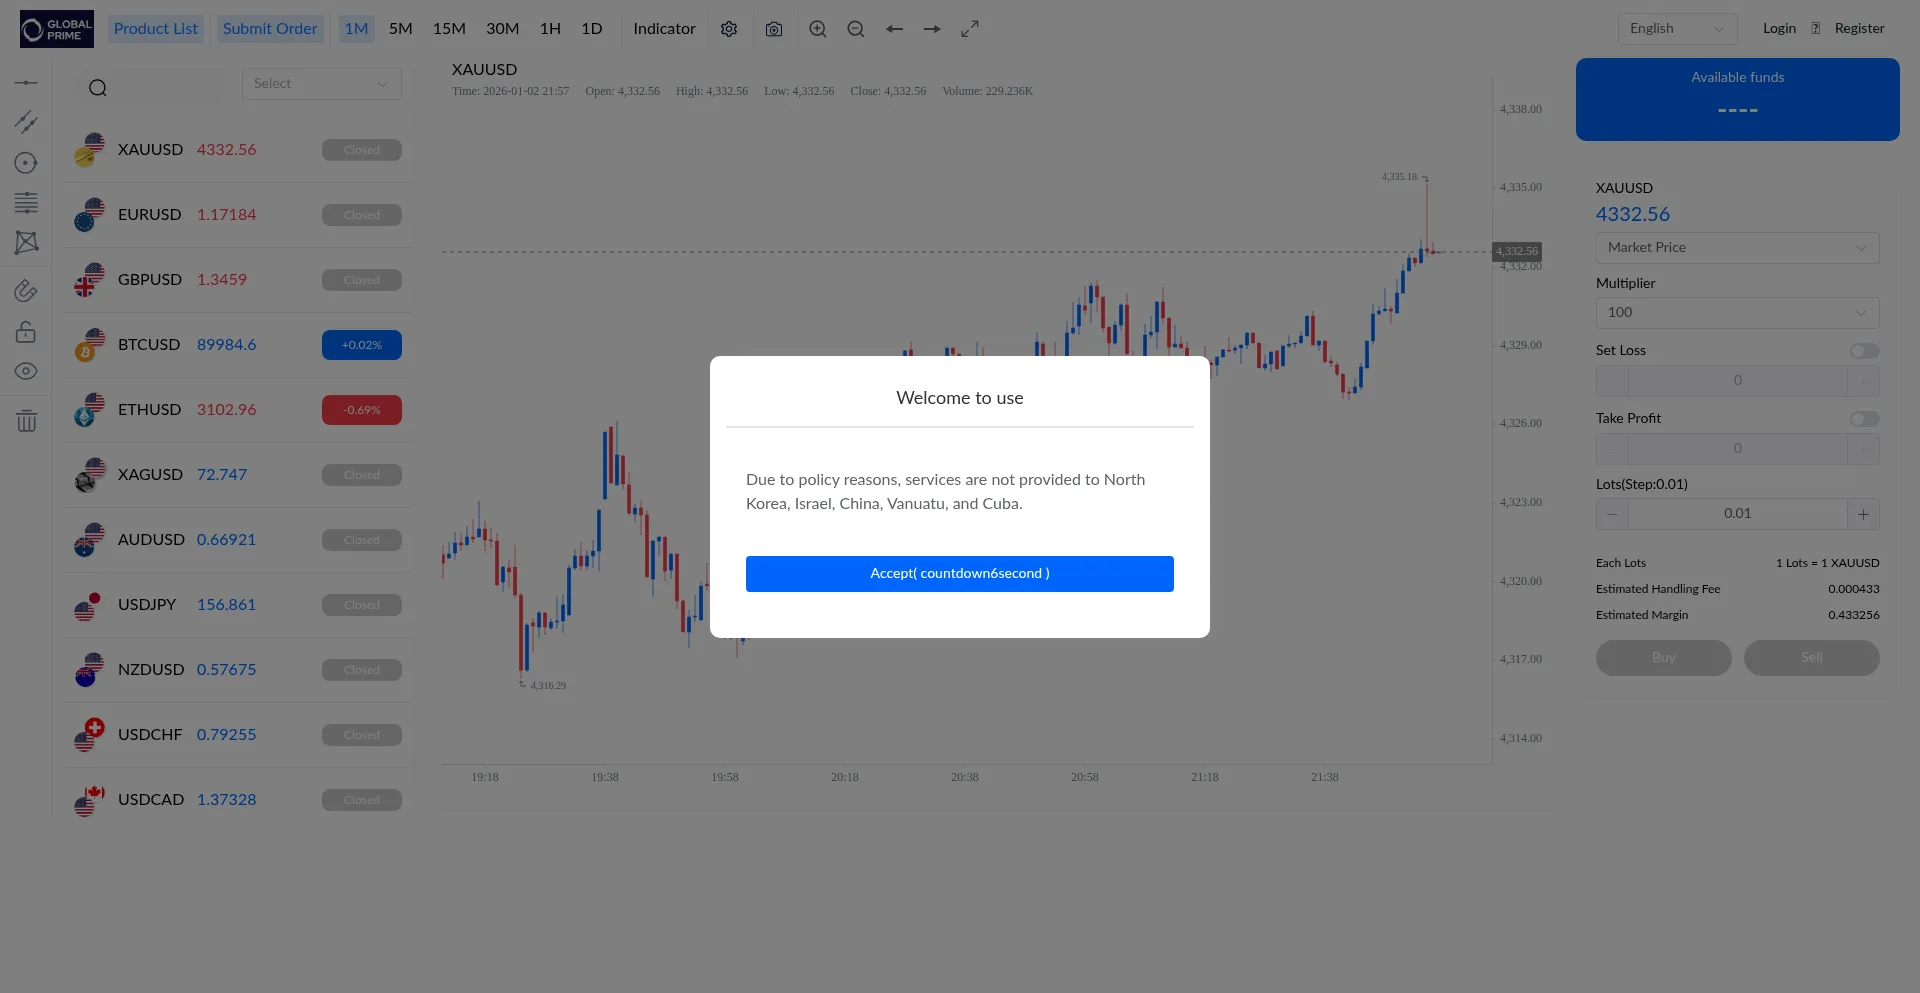Click the search magnifier icon

[x=98, y=88]
